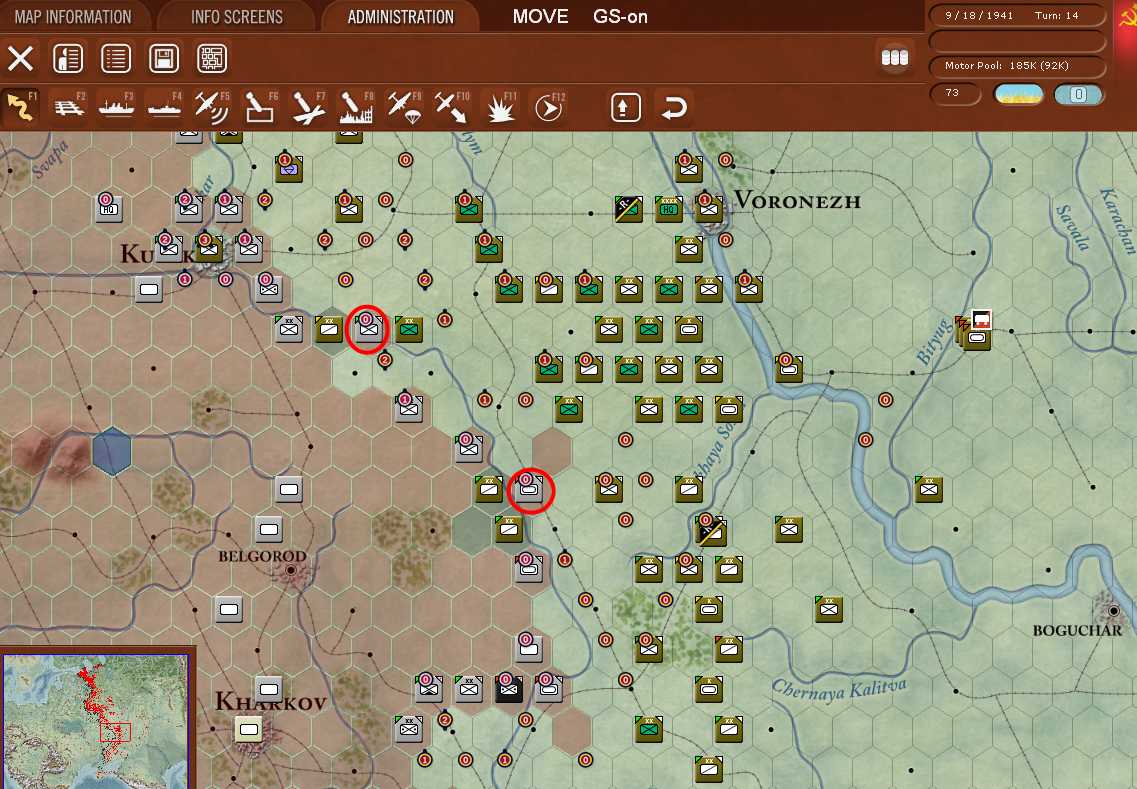This screenshot has height=789, width=1137.
Task: Click the blue lake hex west of Belgorod
Action: tap(112, 451)
